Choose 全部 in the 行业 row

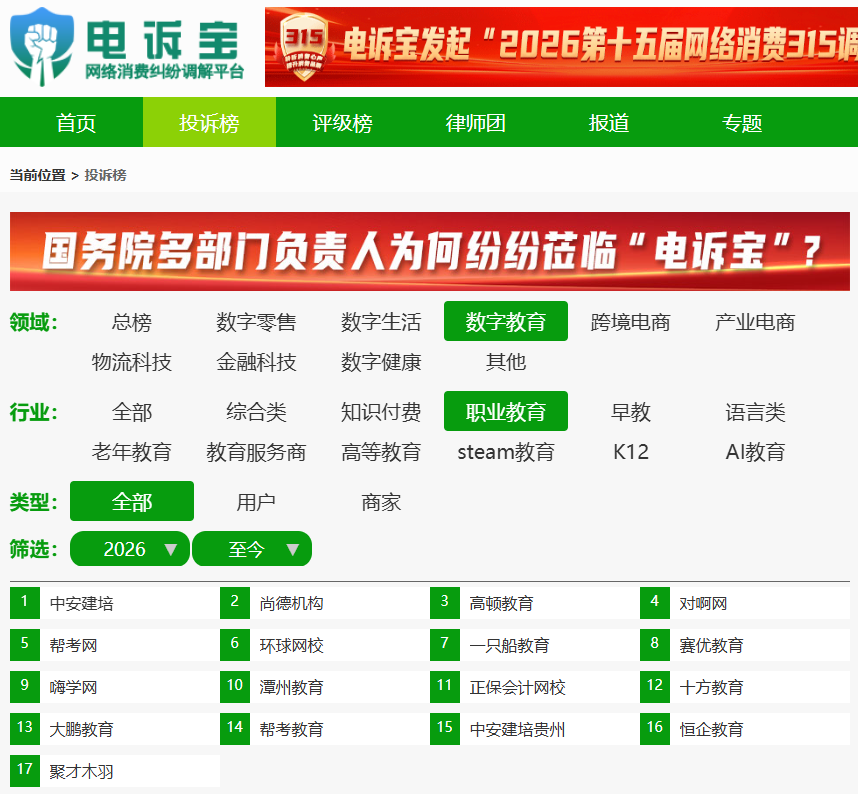(x=132, y=412)
